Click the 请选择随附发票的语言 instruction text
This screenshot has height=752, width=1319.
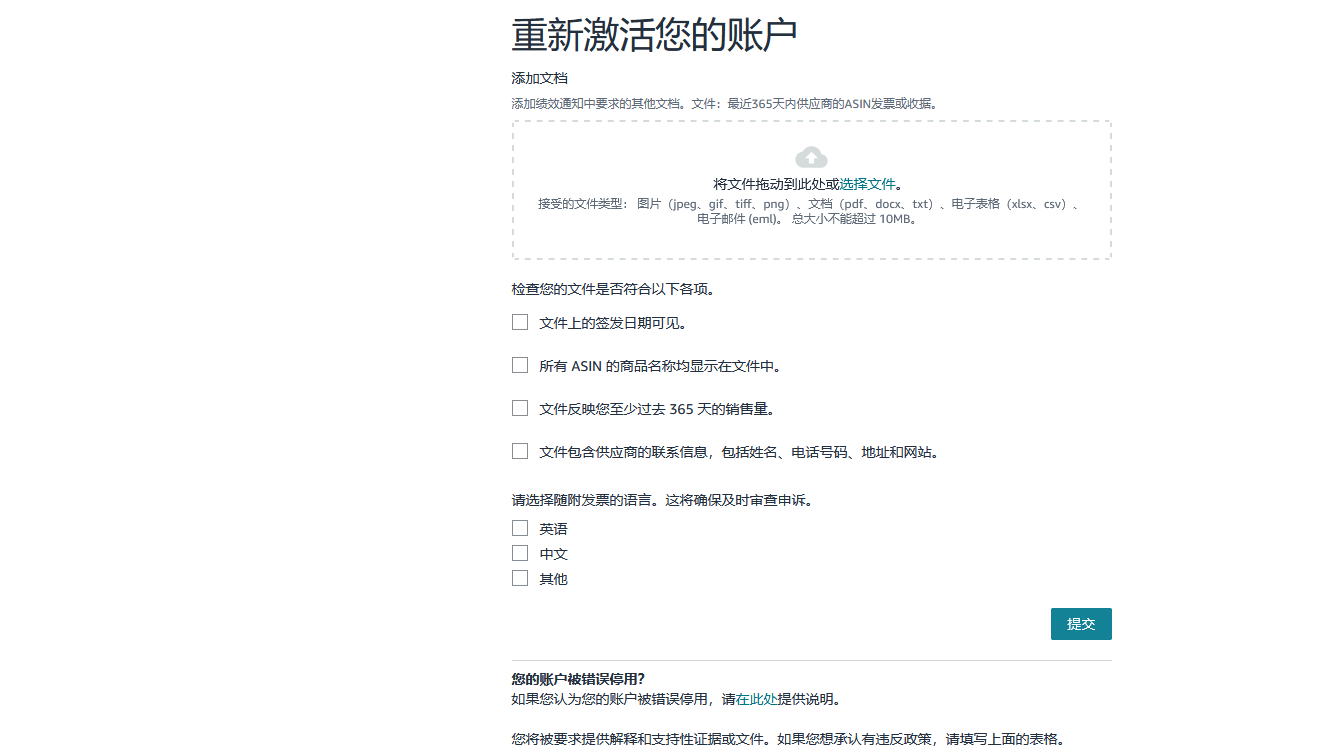click(661, 500)
